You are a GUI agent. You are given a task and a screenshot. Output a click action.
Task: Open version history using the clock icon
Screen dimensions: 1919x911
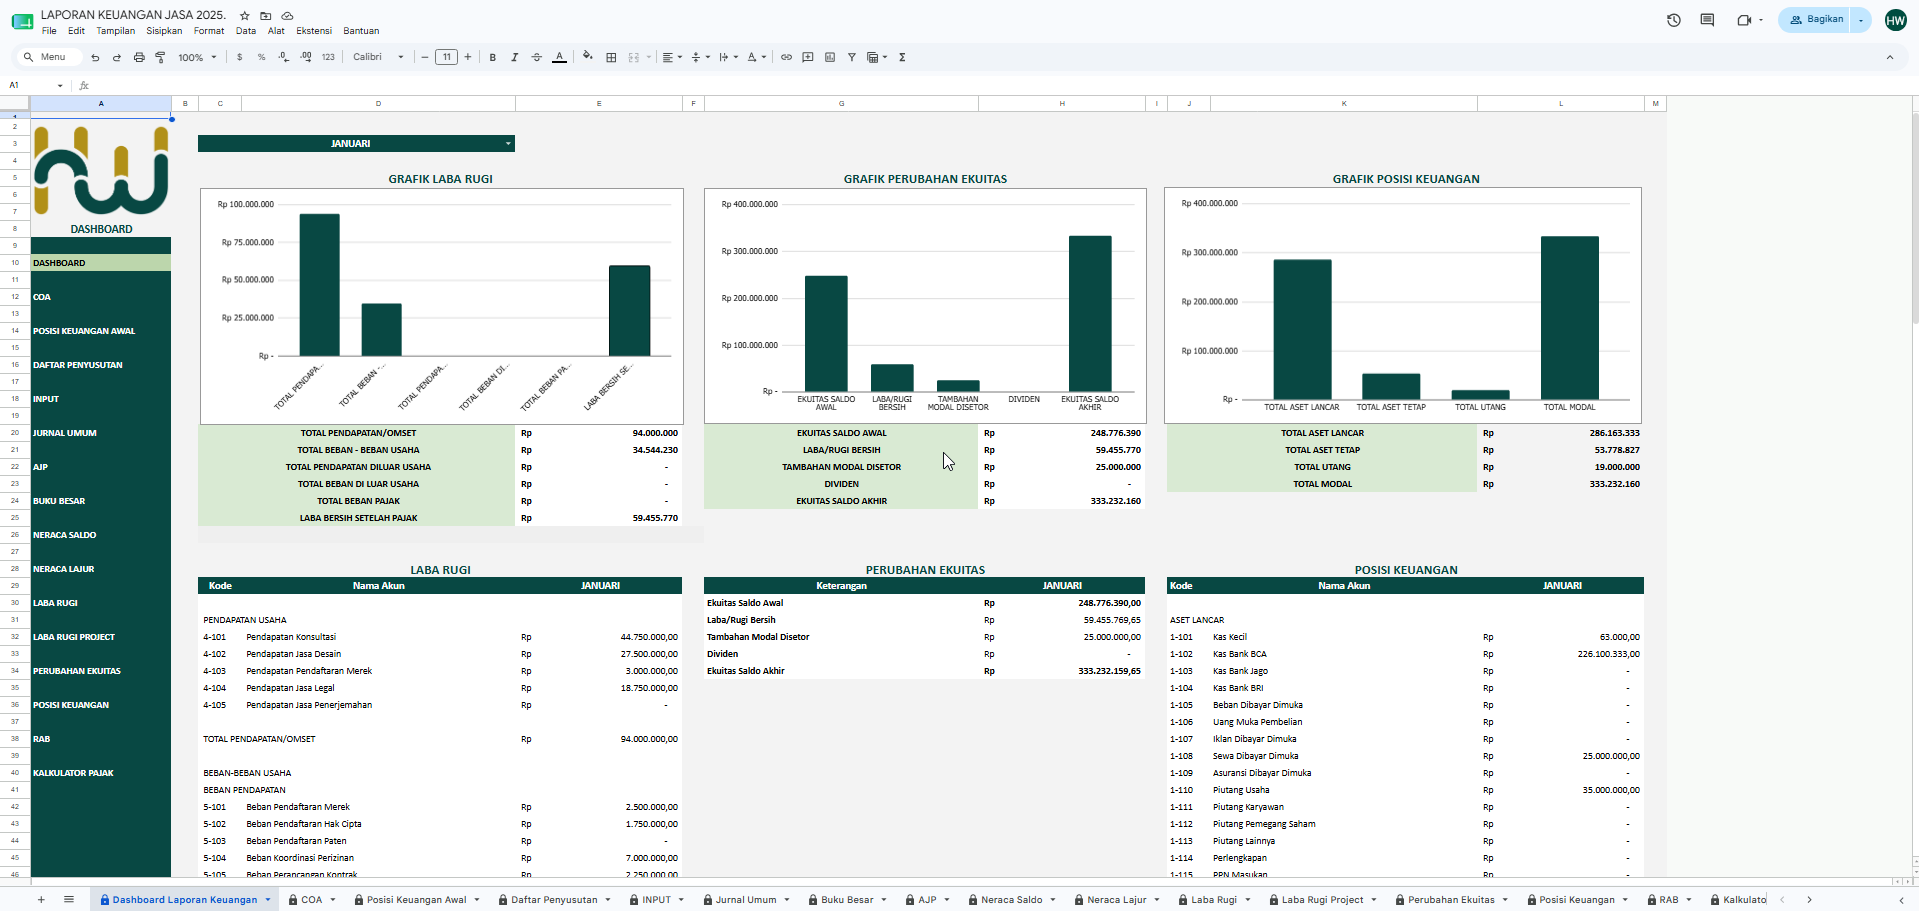[1674, 20]
